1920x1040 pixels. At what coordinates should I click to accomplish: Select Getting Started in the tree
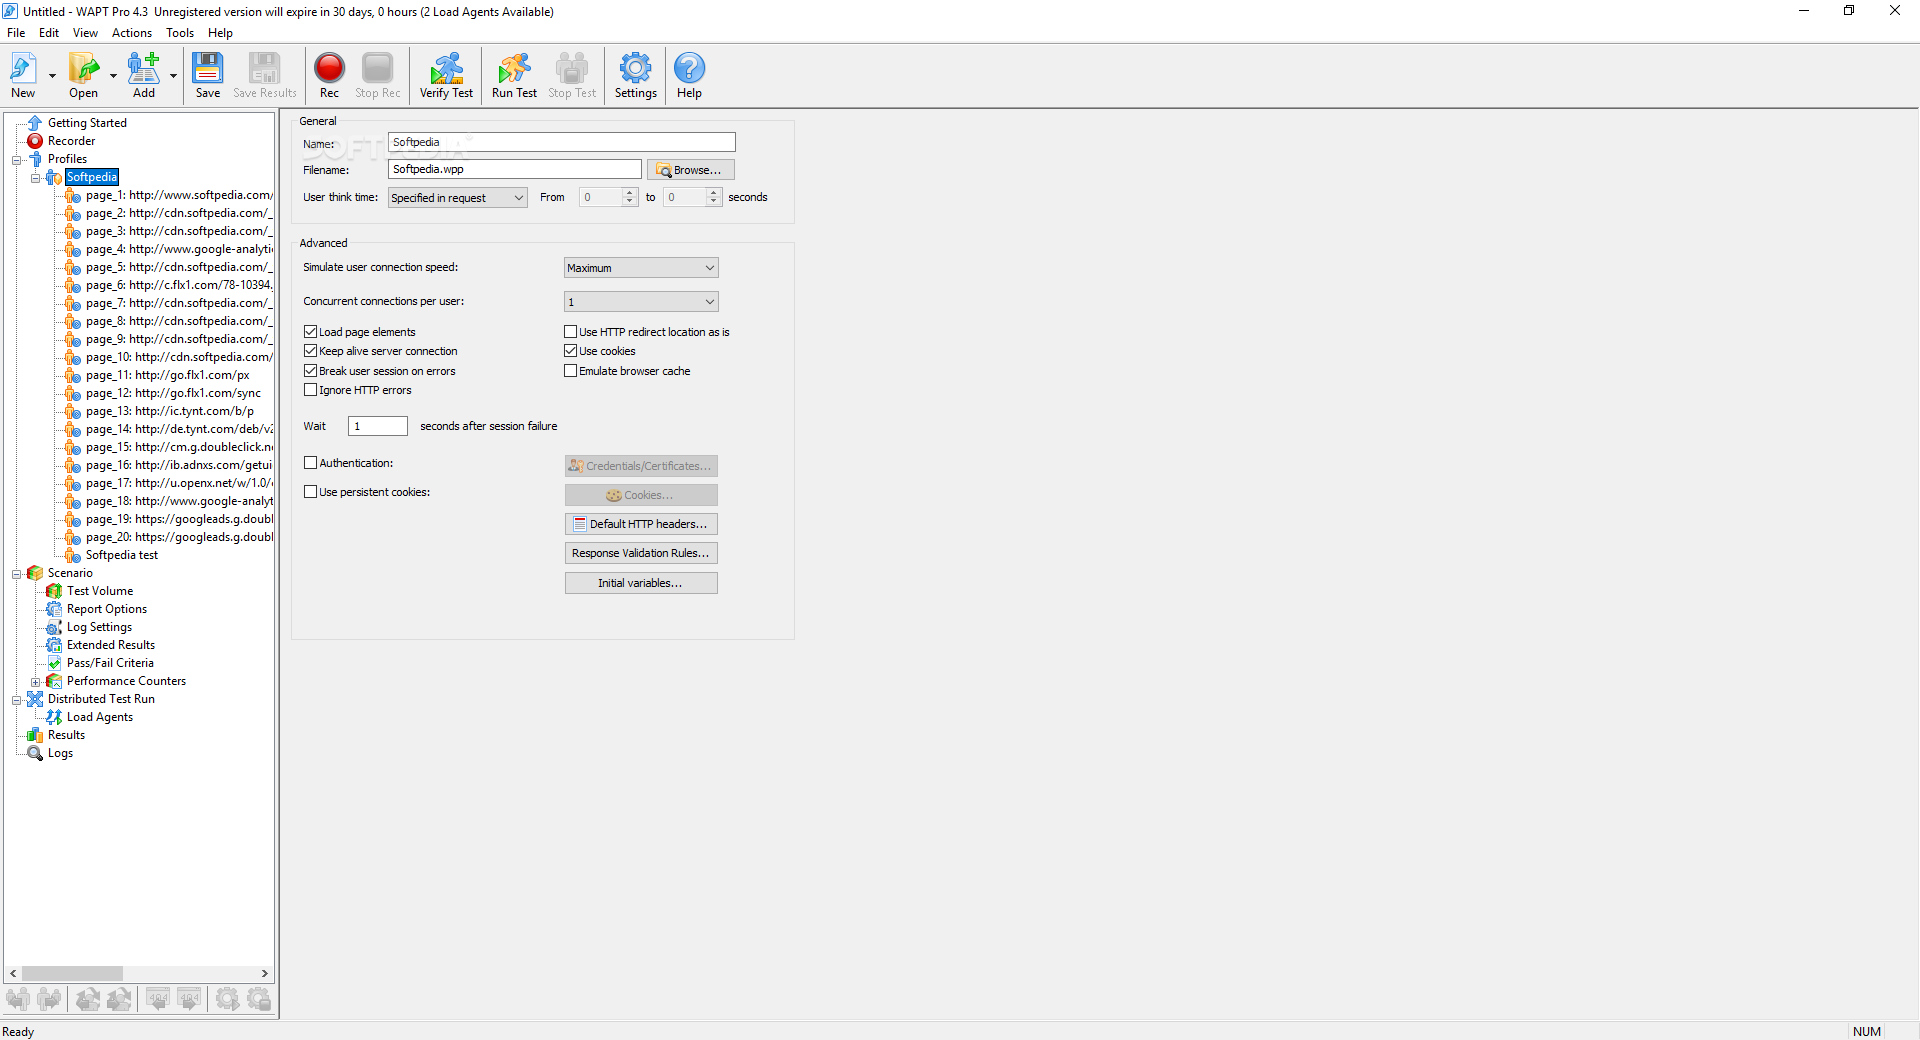click(x=87, y=123)
